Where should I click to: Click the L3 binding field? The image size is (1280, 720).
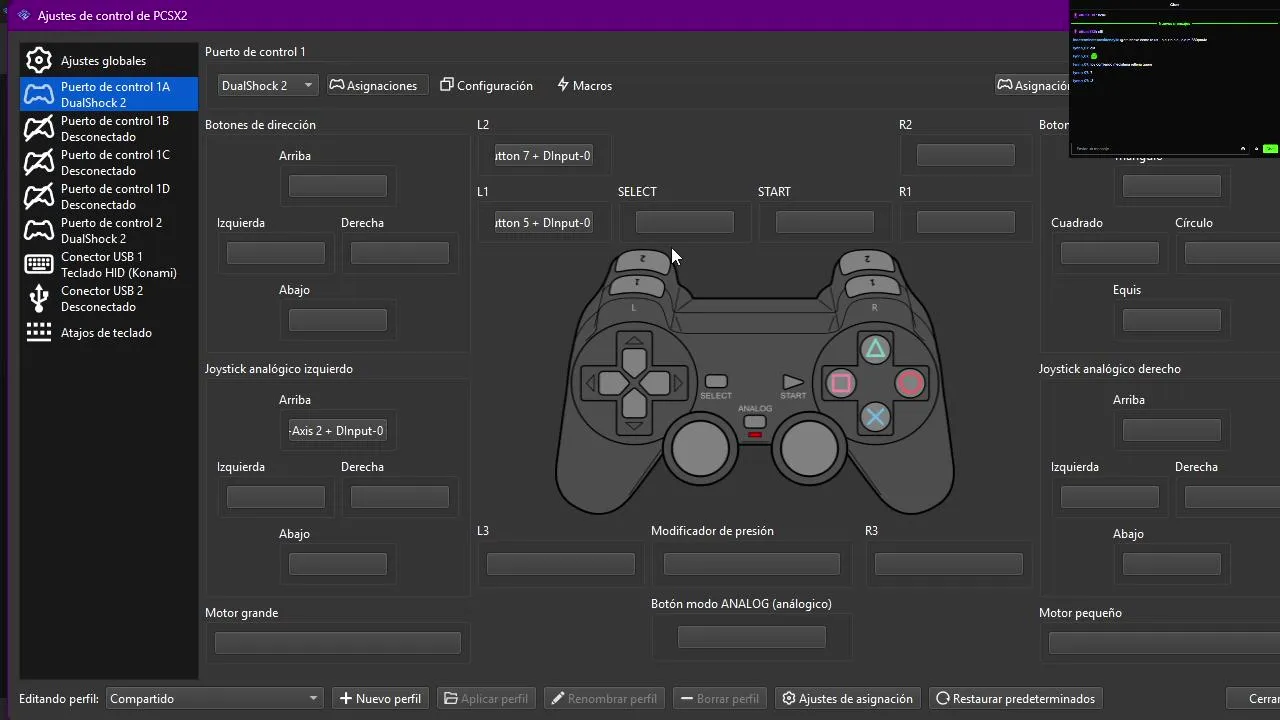tap(560, 564)
